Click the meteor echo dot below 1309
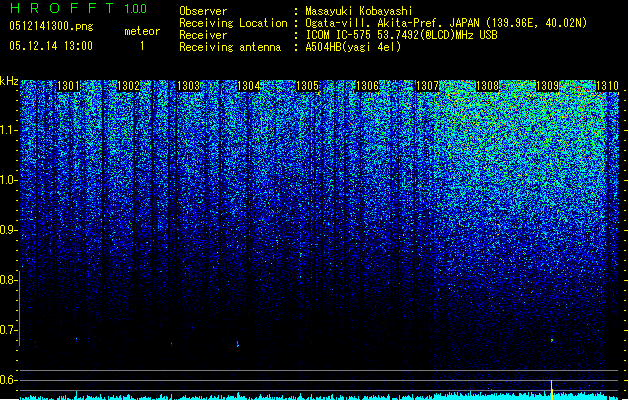 pos(552,341)
